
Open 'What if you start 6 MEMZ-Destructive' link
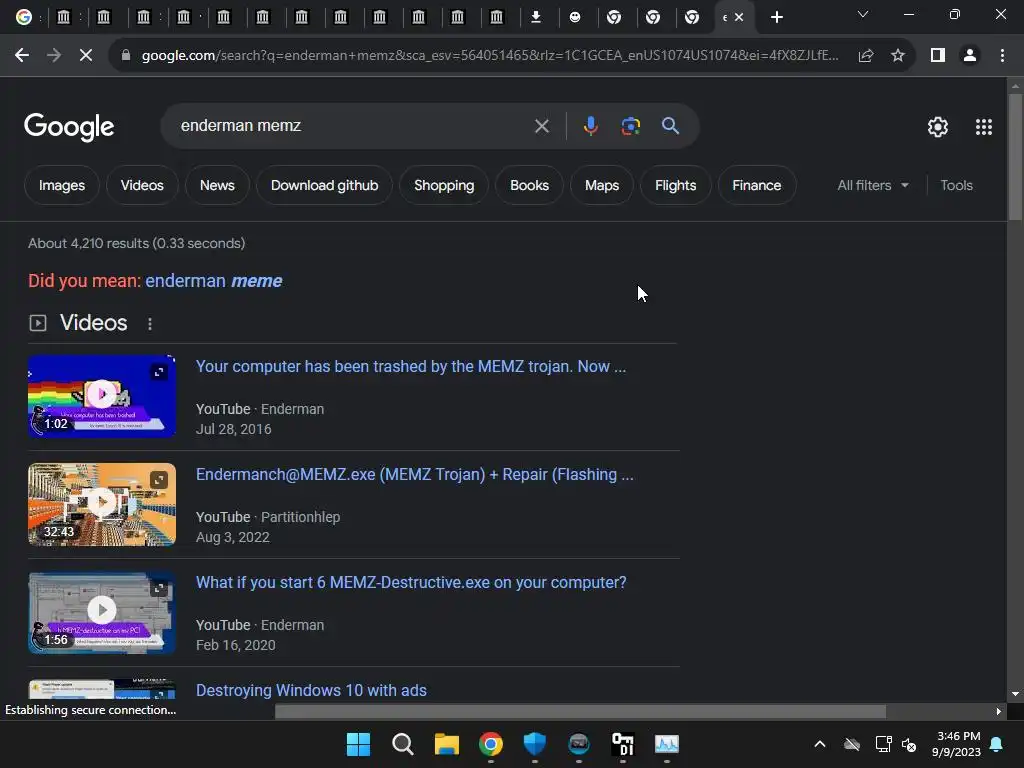[411, 583]
